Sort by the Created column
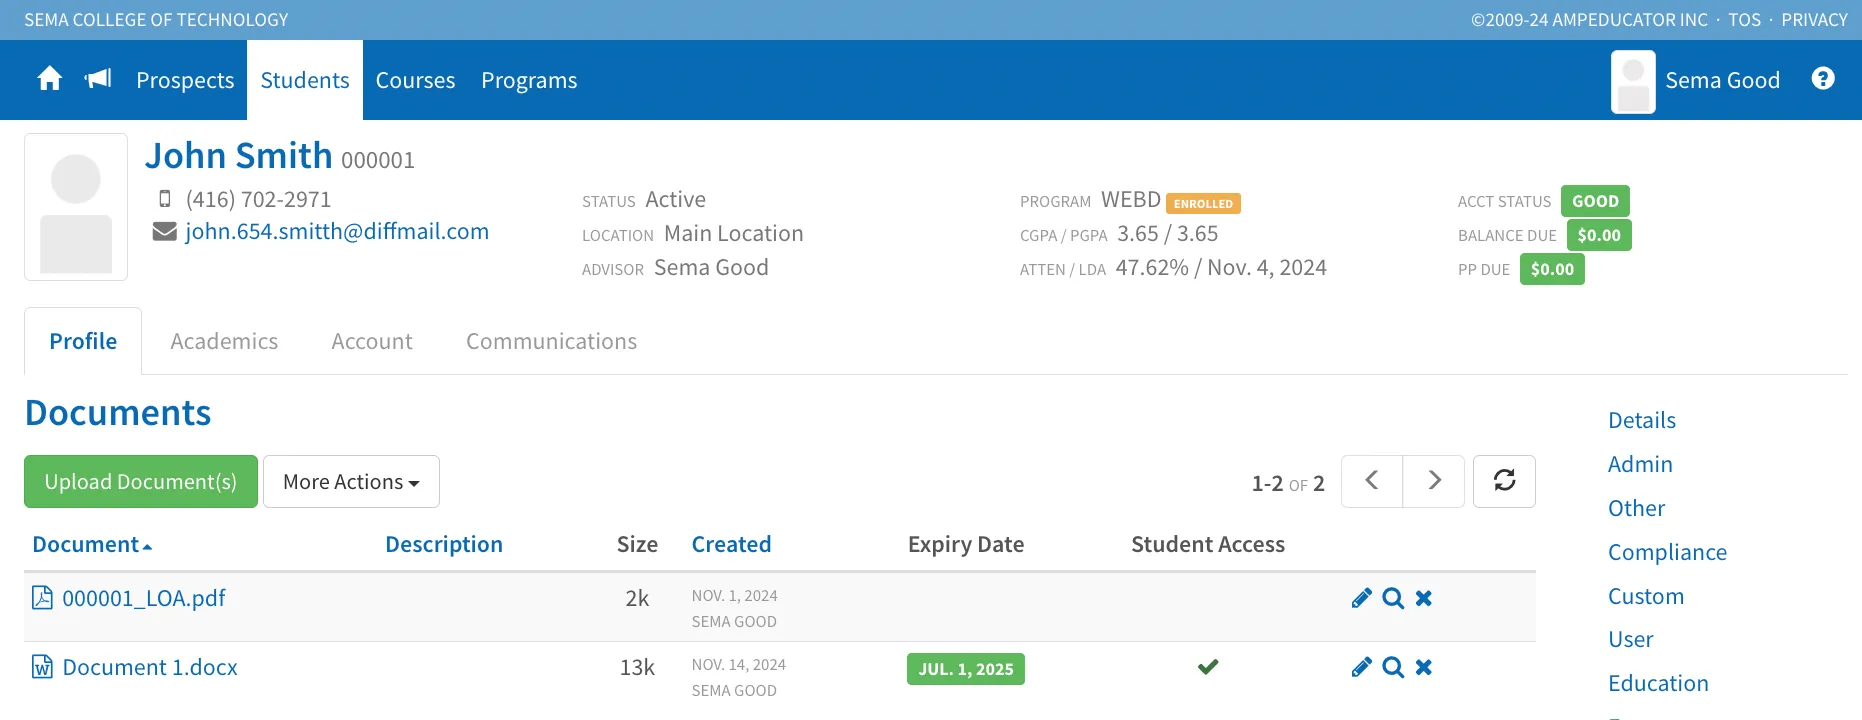The height and width of the screenshot is (720, 1862). click(731, 544)
